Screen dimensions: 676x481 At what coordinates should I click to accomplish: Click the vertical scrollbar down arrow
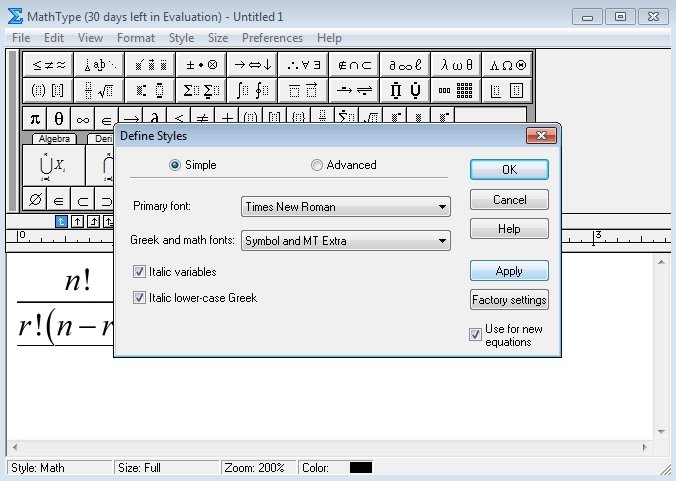pos(661,432)
